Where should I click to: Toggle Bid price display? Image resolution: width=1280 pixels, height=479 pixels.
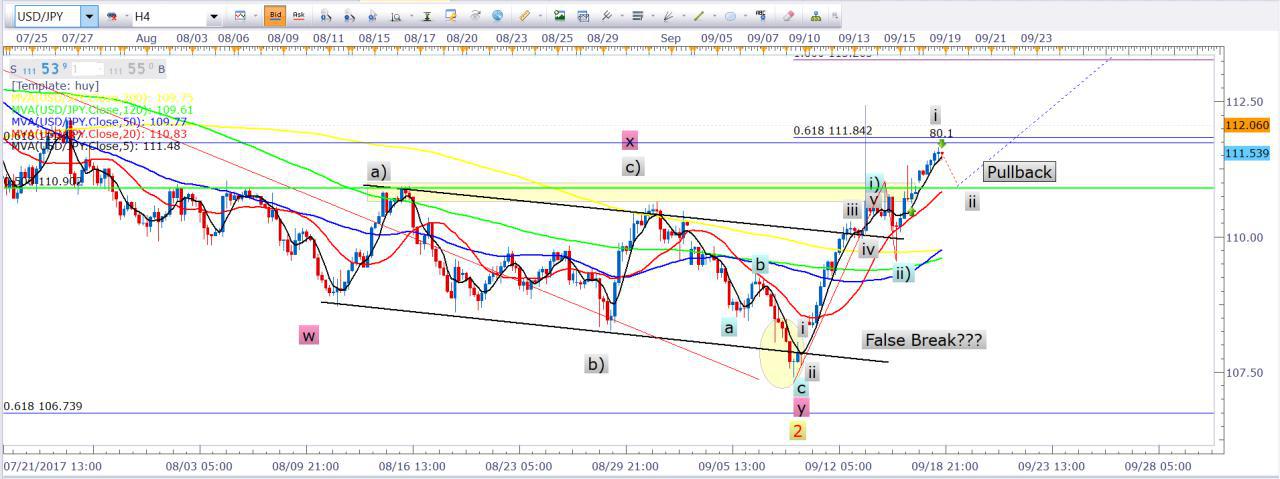pyautogui.click(x=274, y=16)
